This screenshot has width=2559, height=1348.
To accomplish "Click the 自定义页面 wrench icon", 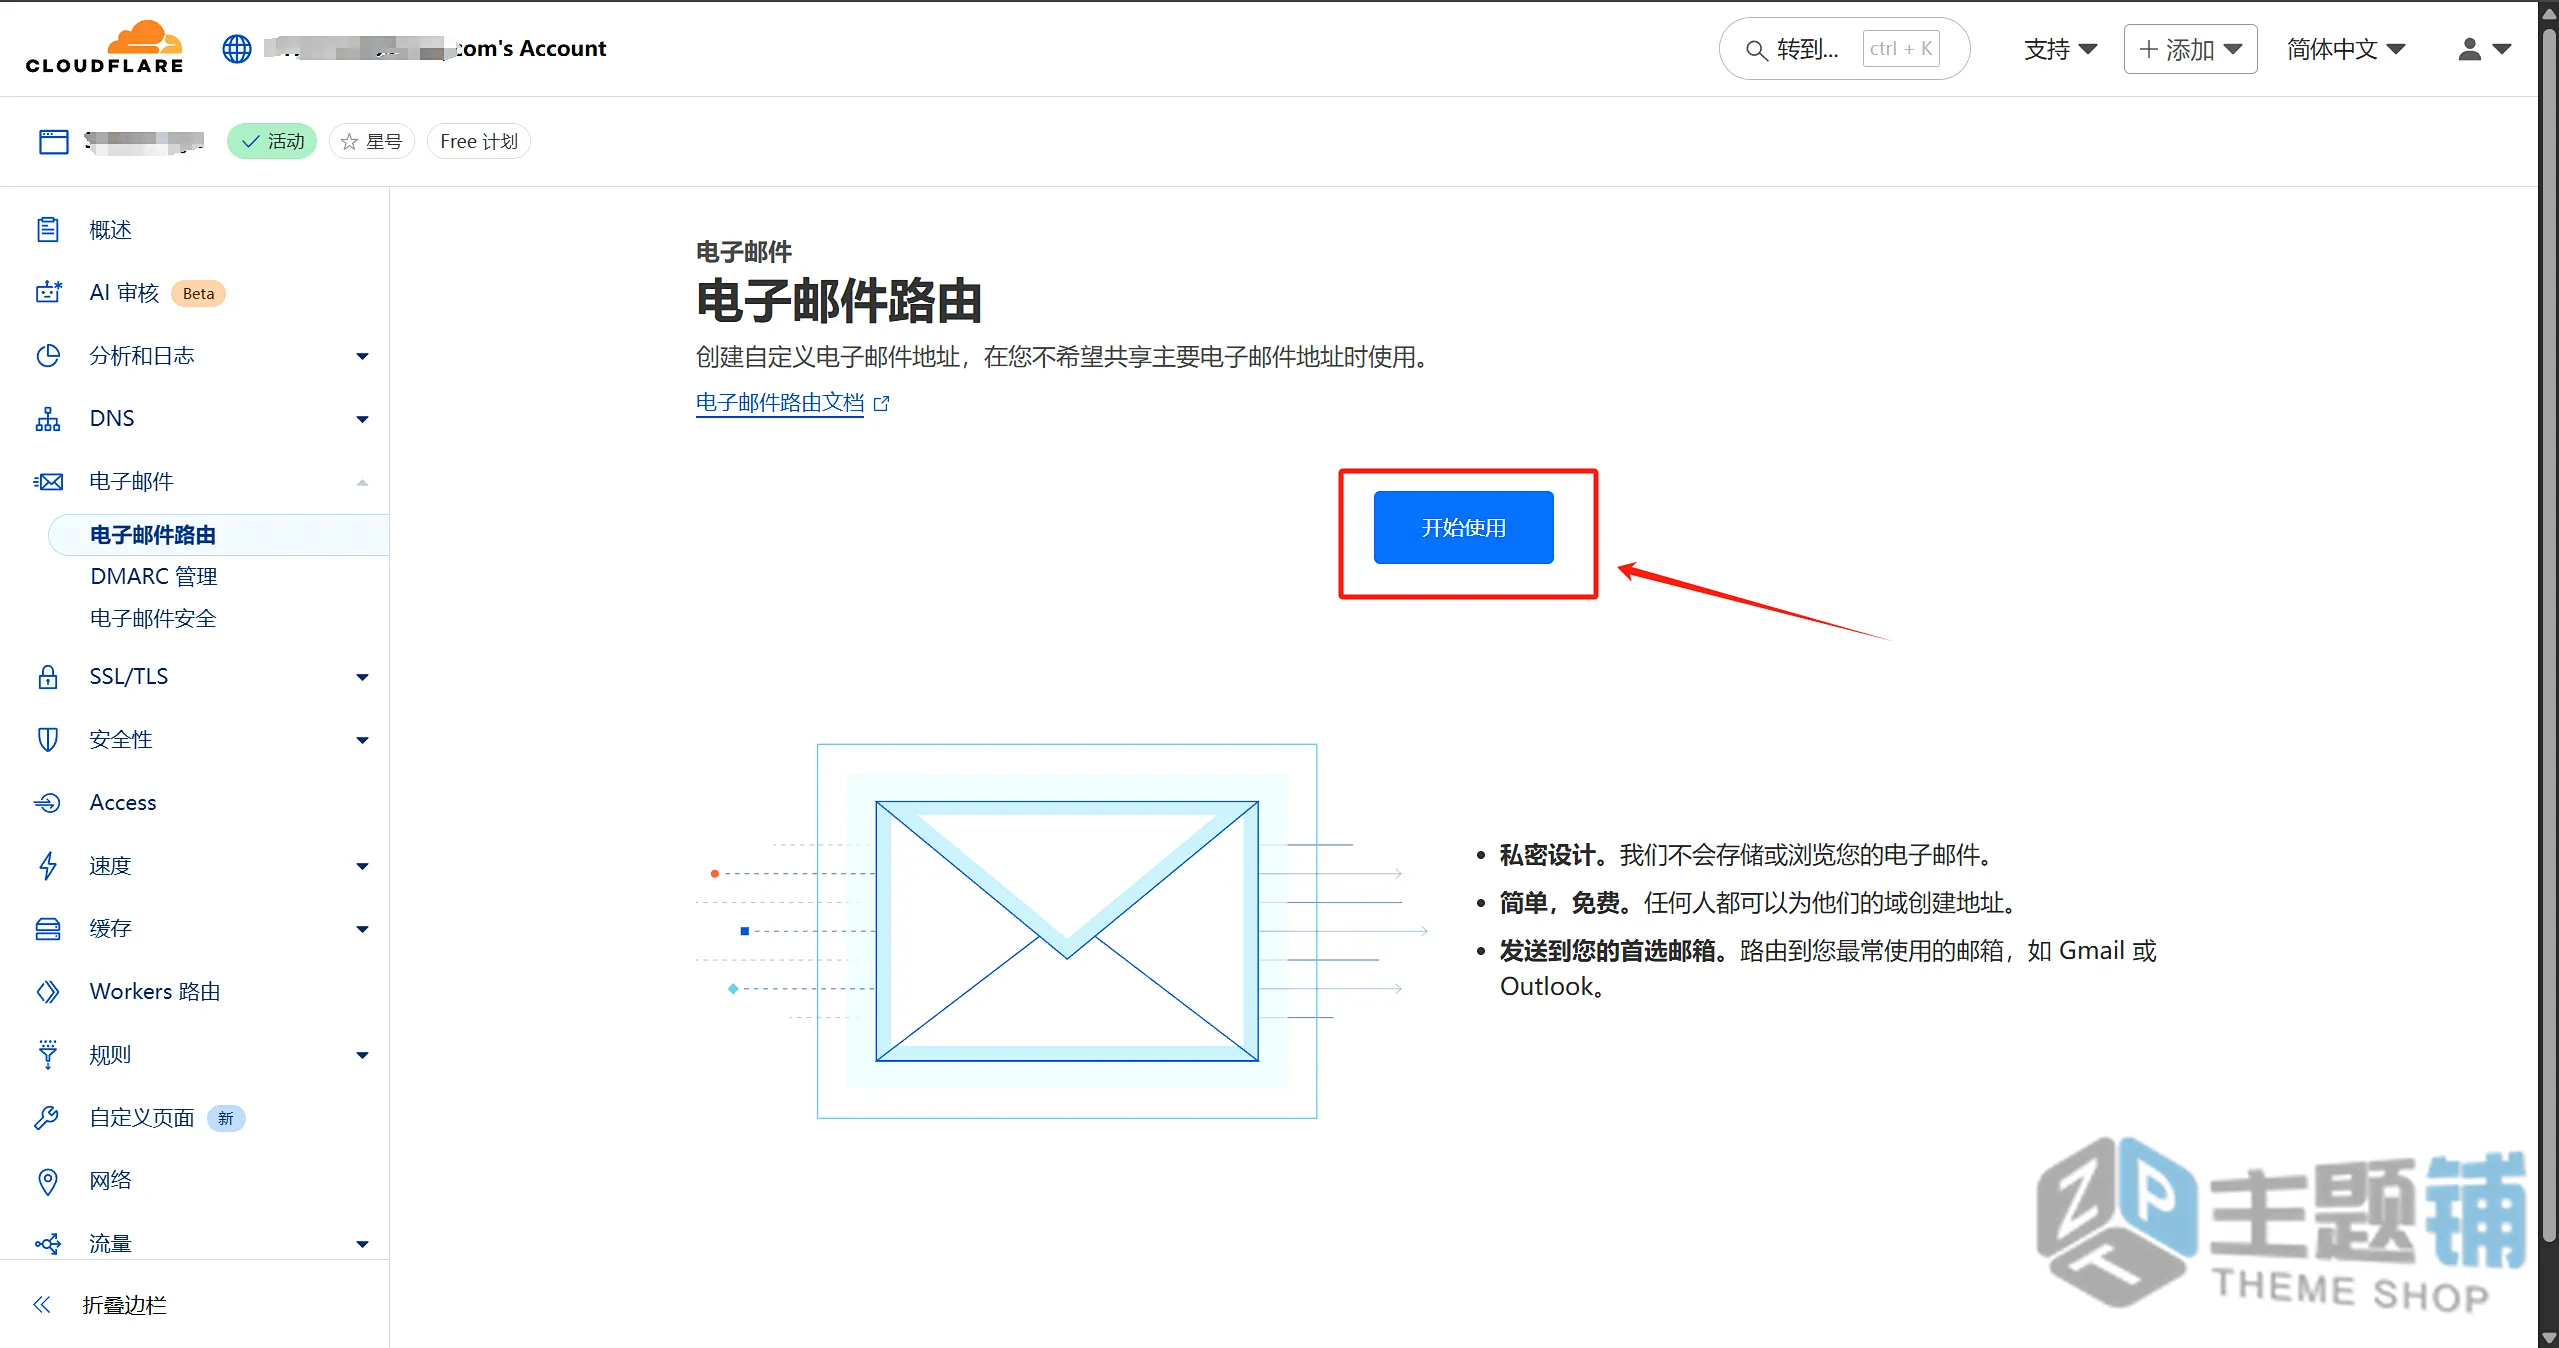I will [x=48, y=1118].
